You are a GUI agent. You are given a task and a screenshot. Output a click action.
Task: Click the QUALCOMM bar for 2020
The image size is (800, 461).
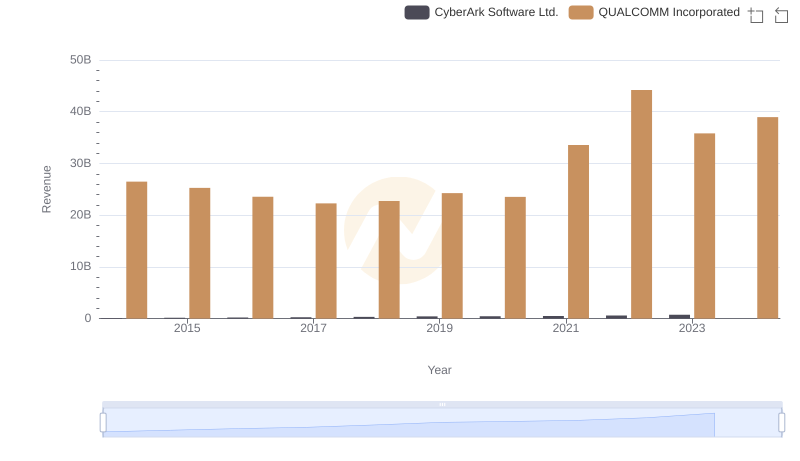coord(515,258)
